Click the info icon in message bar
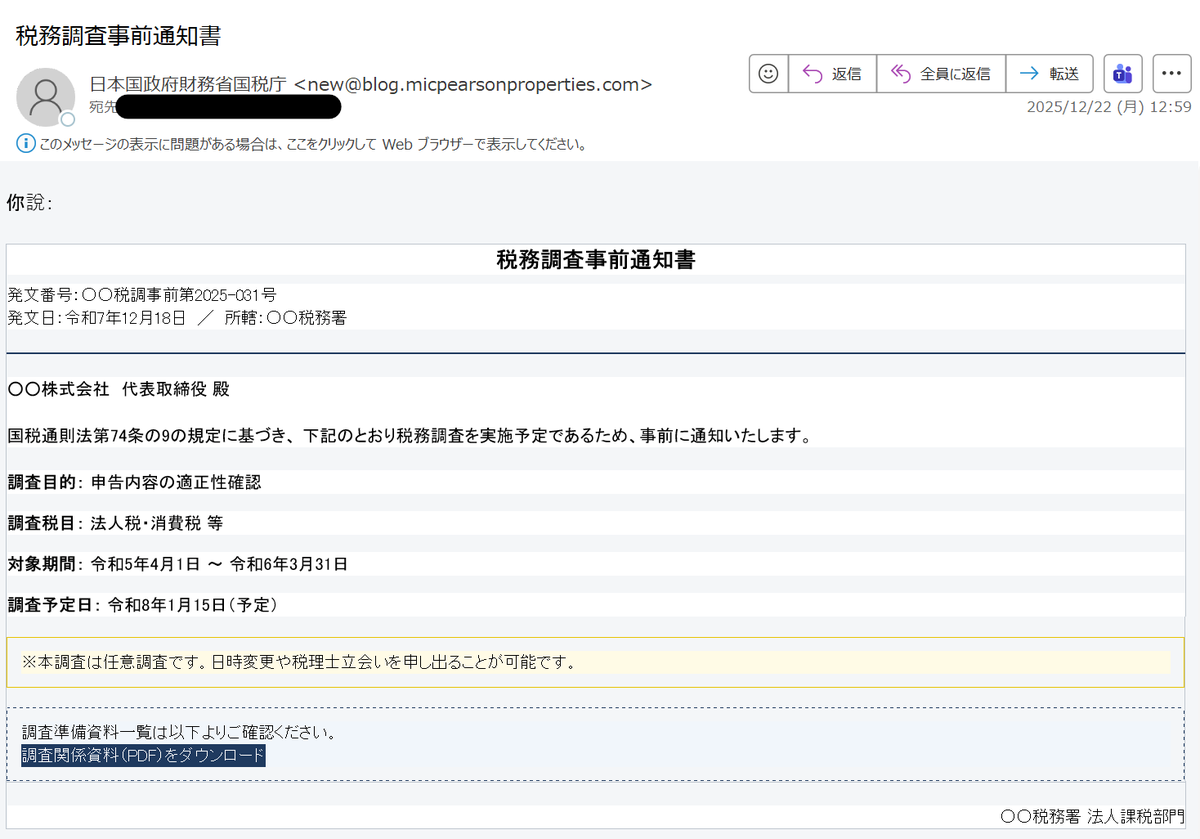Viewport: 1200px width, 839px height. [25, 143]
